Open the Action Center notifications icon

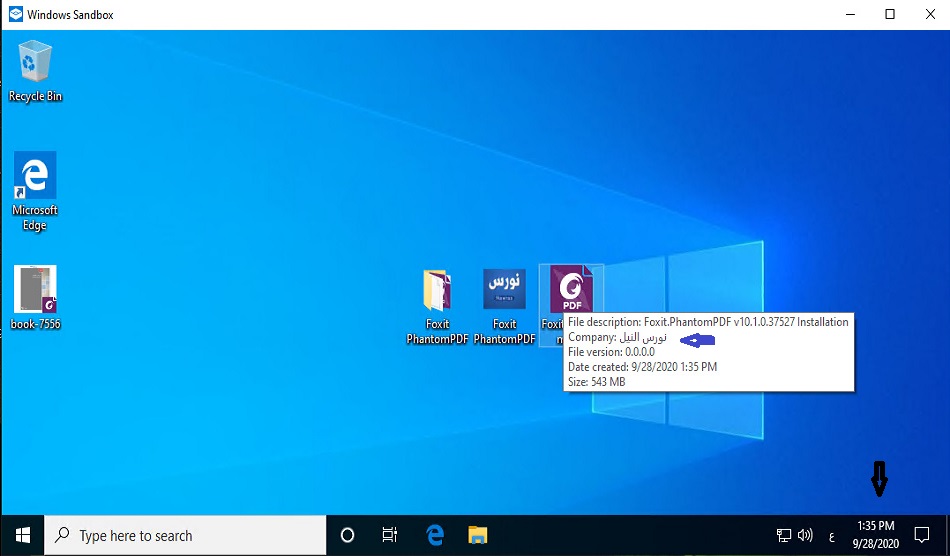pyautogui.click(x=923, y=535)
